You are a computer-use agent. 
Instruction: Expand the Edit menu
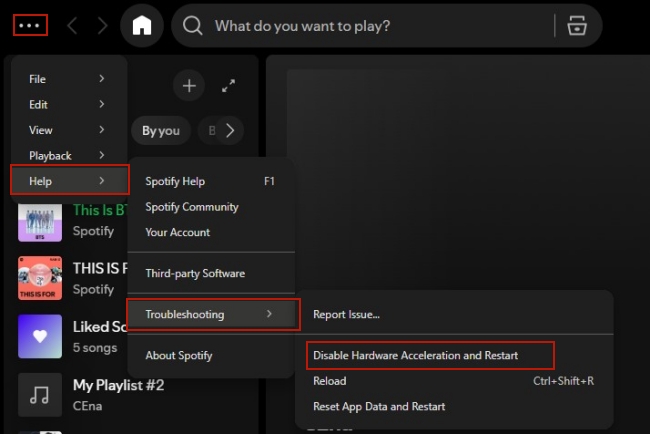tap(69, 104)
